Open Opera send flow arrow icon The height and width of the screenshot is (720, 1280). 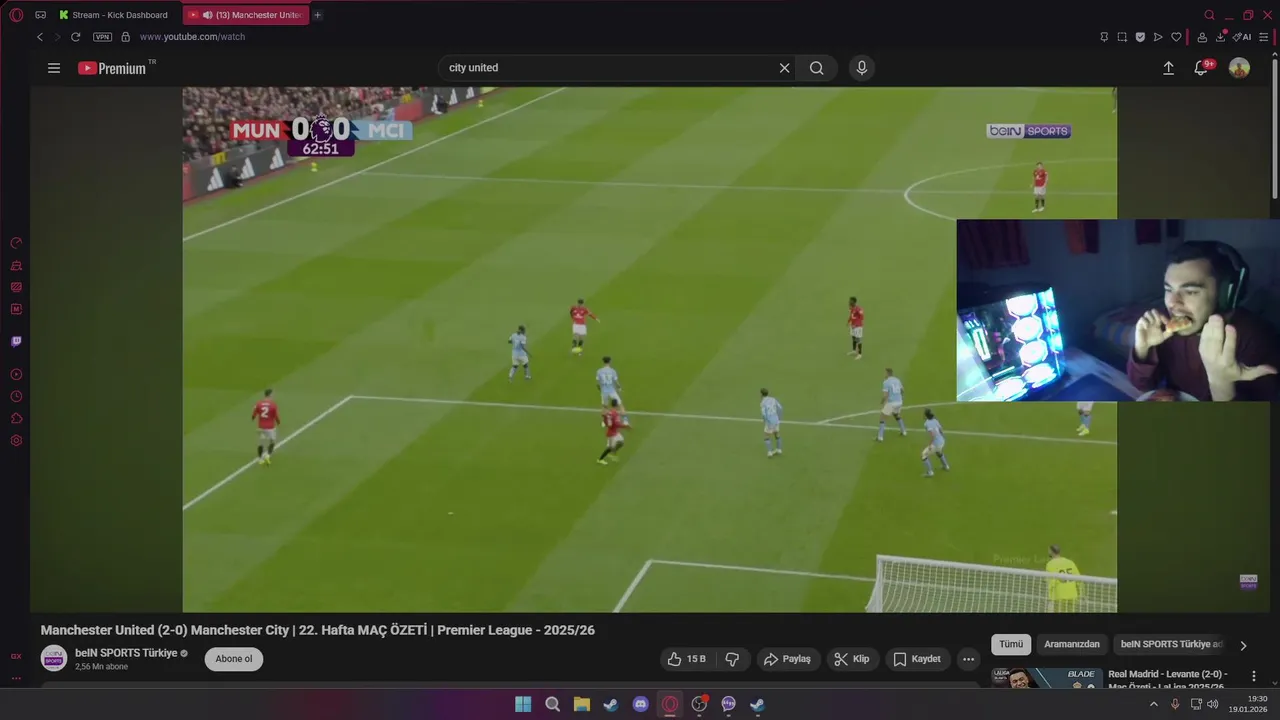click(x=1158, y=37)
